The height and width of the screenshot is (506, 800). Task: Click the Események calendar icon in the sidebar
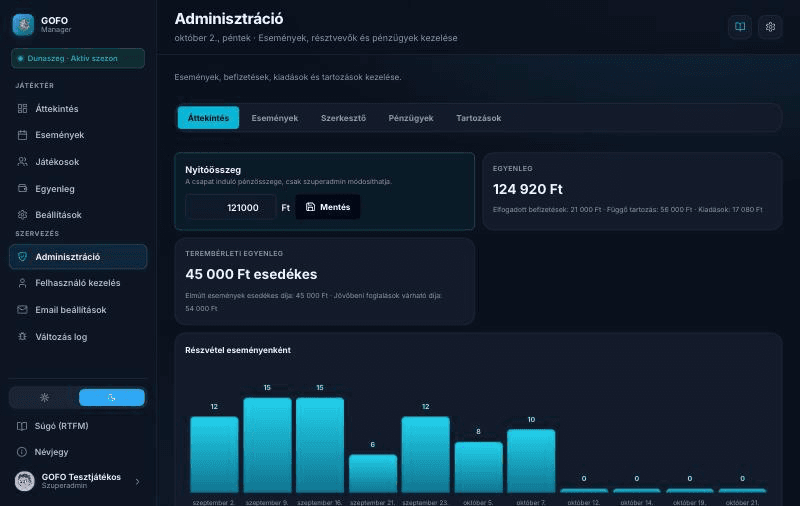[22, 135]
